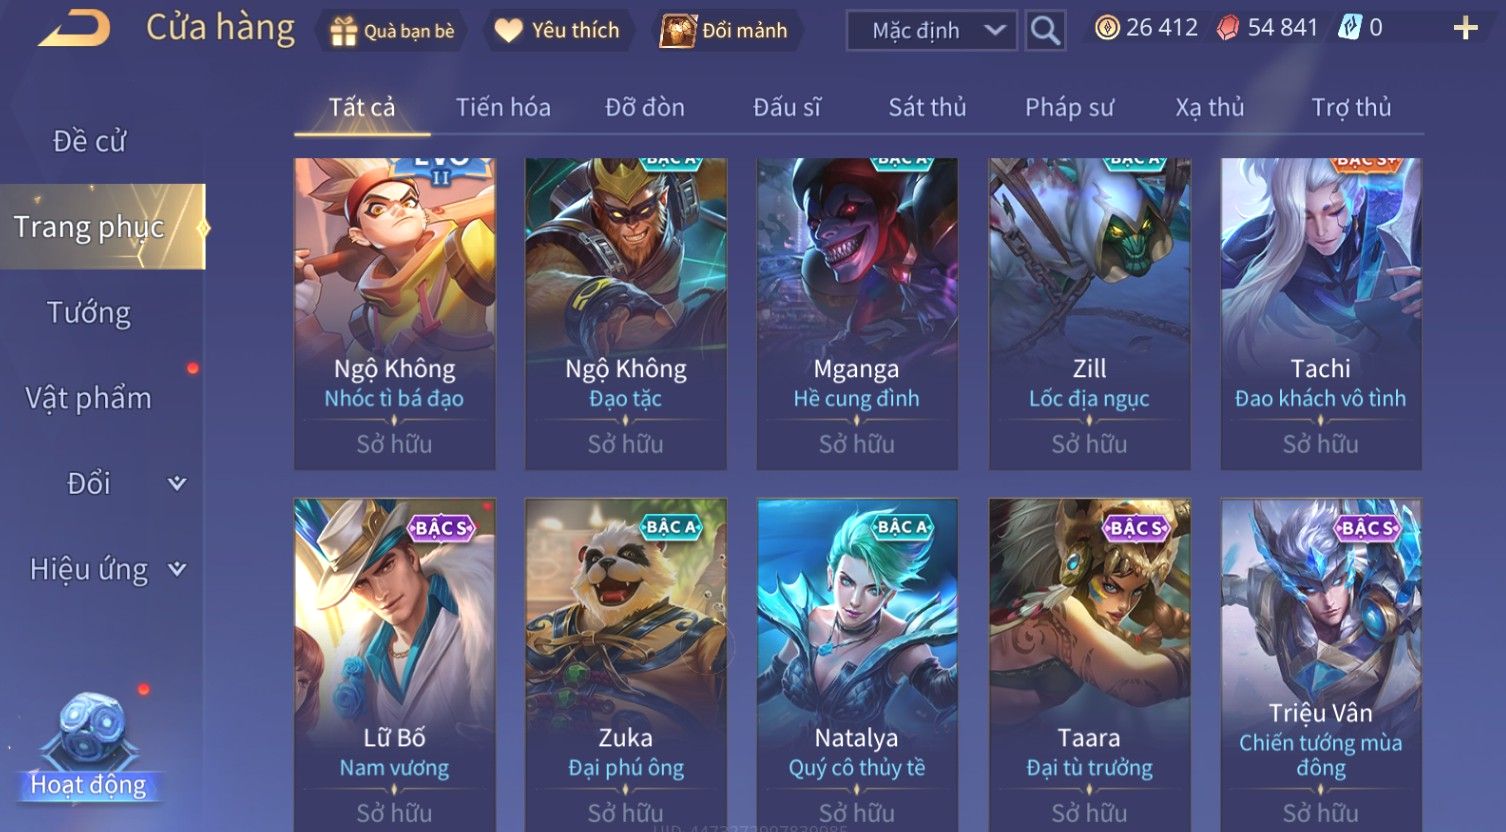Screen dimensions: 1506x832
Task: Open Tachi Đao khách vô tình skin
Action: pyautogui.click(x=1320, y=313)
